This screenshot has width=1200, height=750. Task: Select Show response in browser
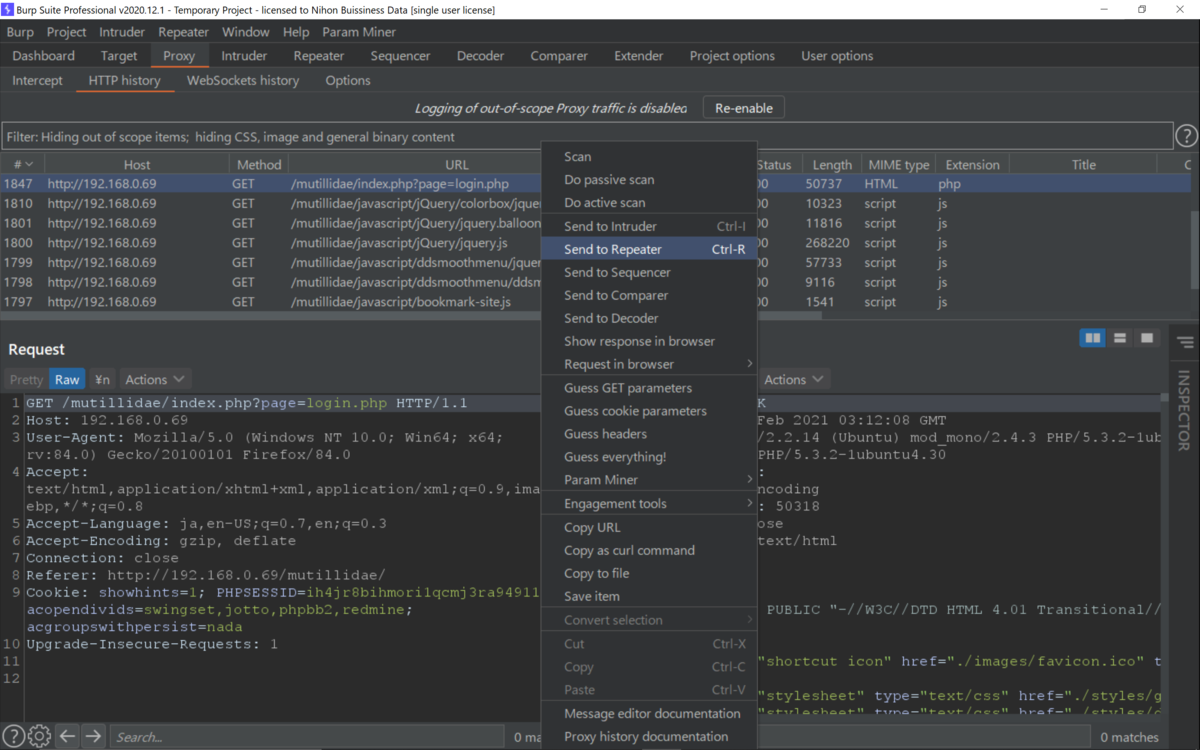648,341
